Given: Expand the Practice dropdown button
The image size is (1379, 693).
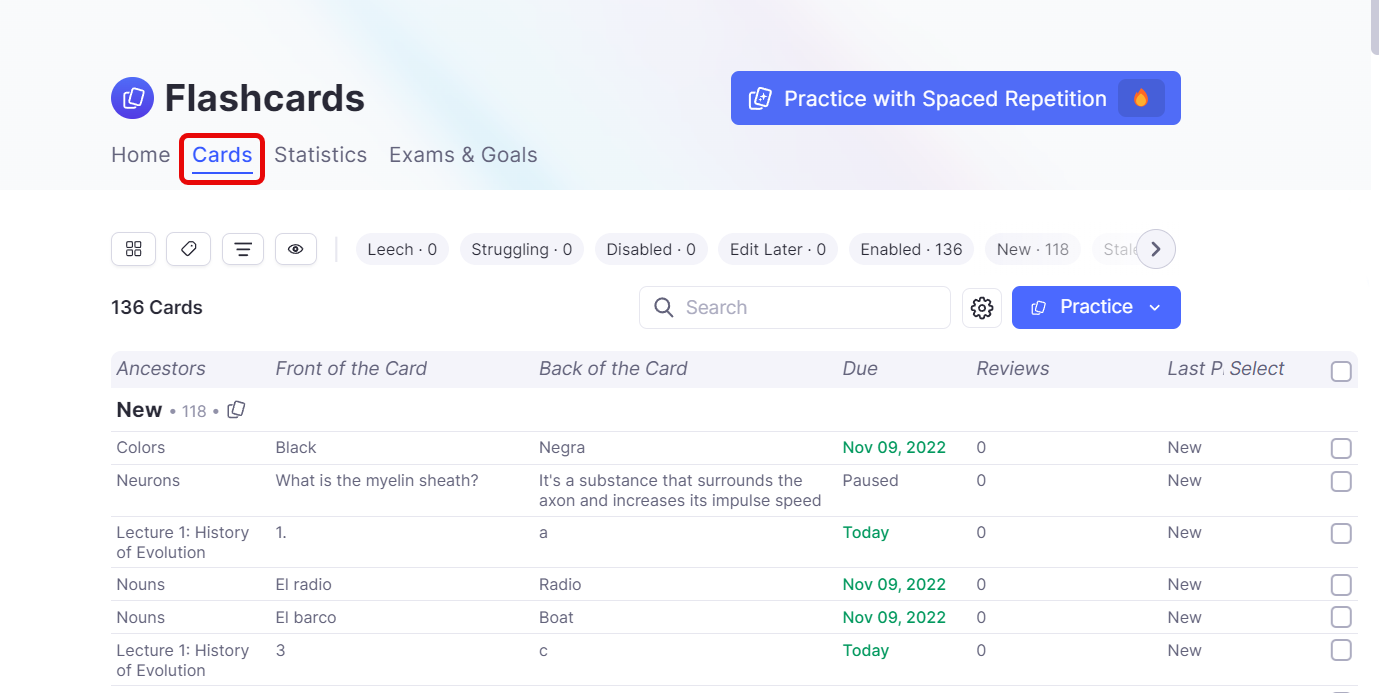Looking at the screenshot, I should click(x=1154, y=307).
